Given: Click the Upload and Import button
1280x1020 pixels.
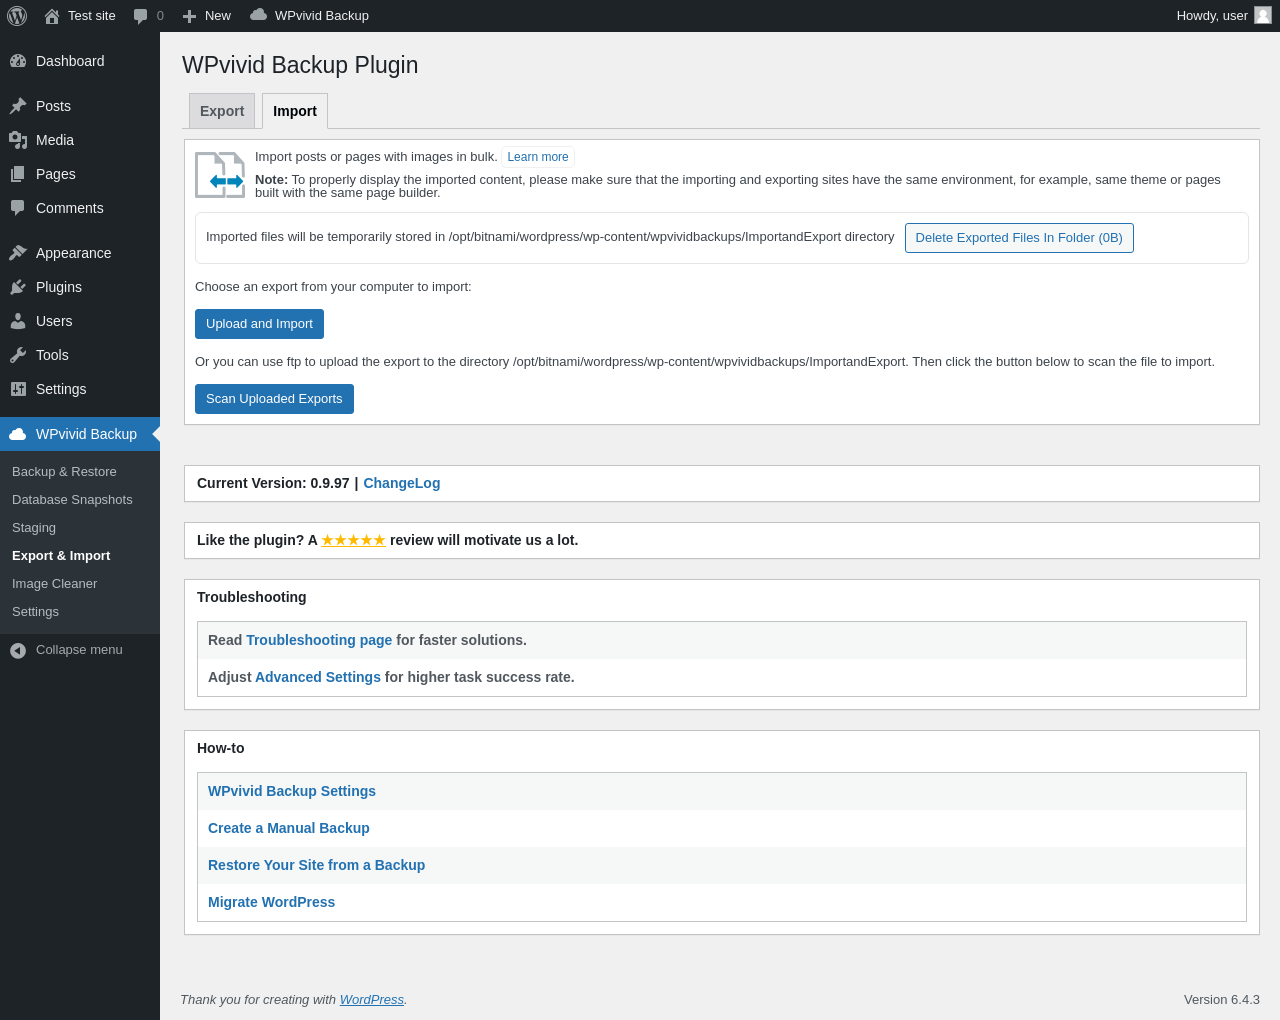Looking at the screenshot, I should click(x=259, y=324).
